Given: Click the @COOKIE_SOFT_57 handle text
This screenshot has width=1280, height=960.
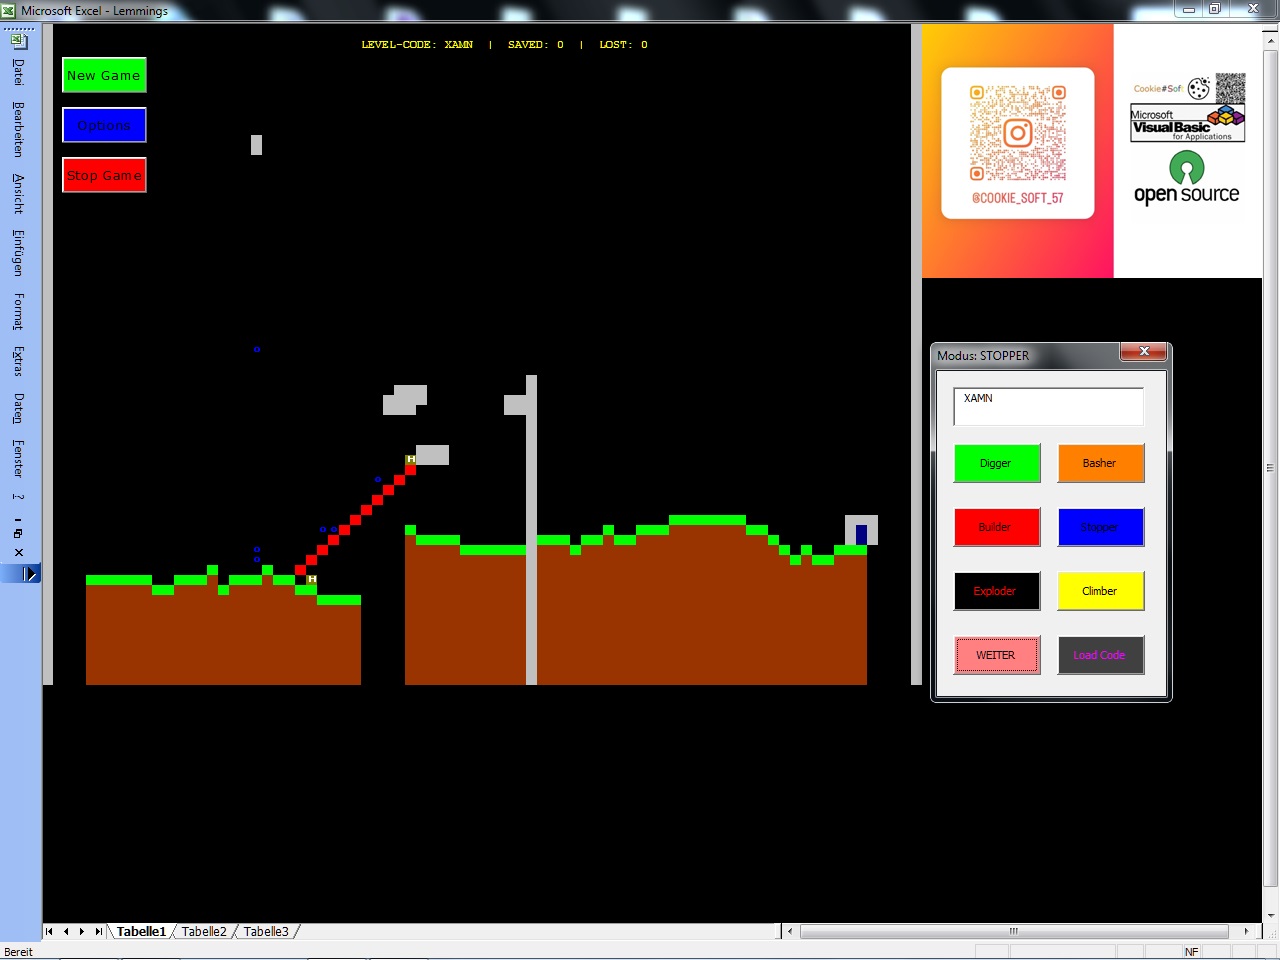Looking at the screenshot, I should 1017,198.
